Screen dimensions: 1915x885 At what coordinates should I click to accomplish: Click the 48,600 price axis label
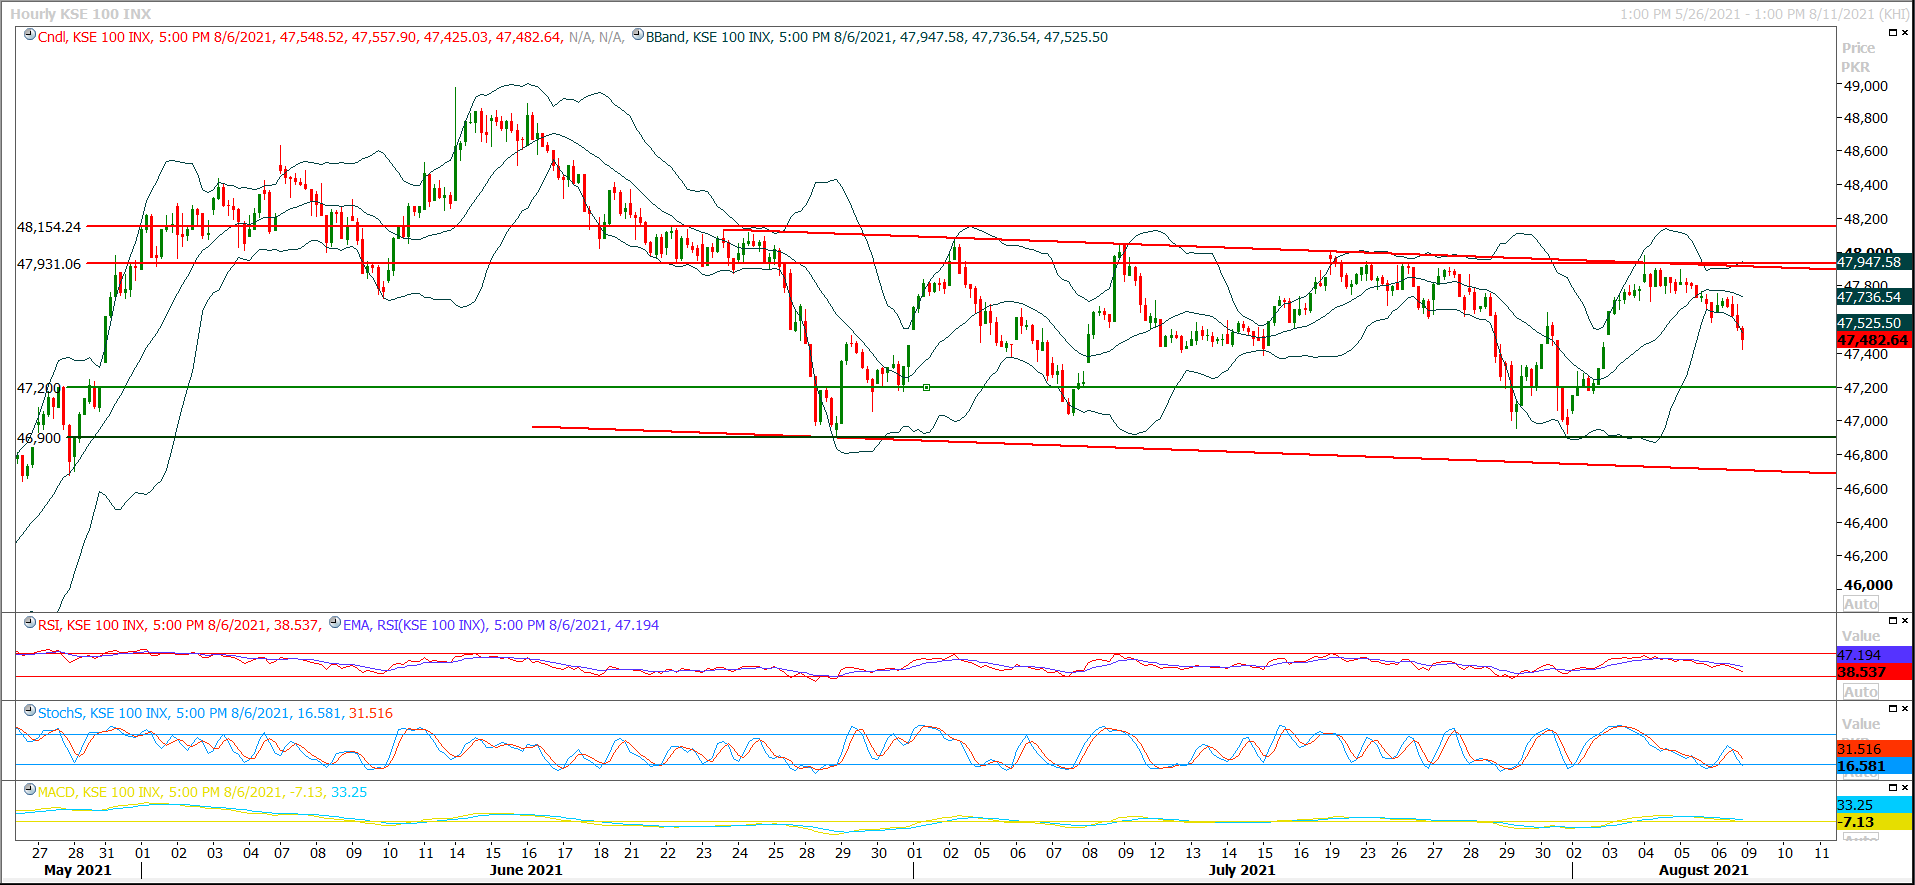click(1866, 151)
